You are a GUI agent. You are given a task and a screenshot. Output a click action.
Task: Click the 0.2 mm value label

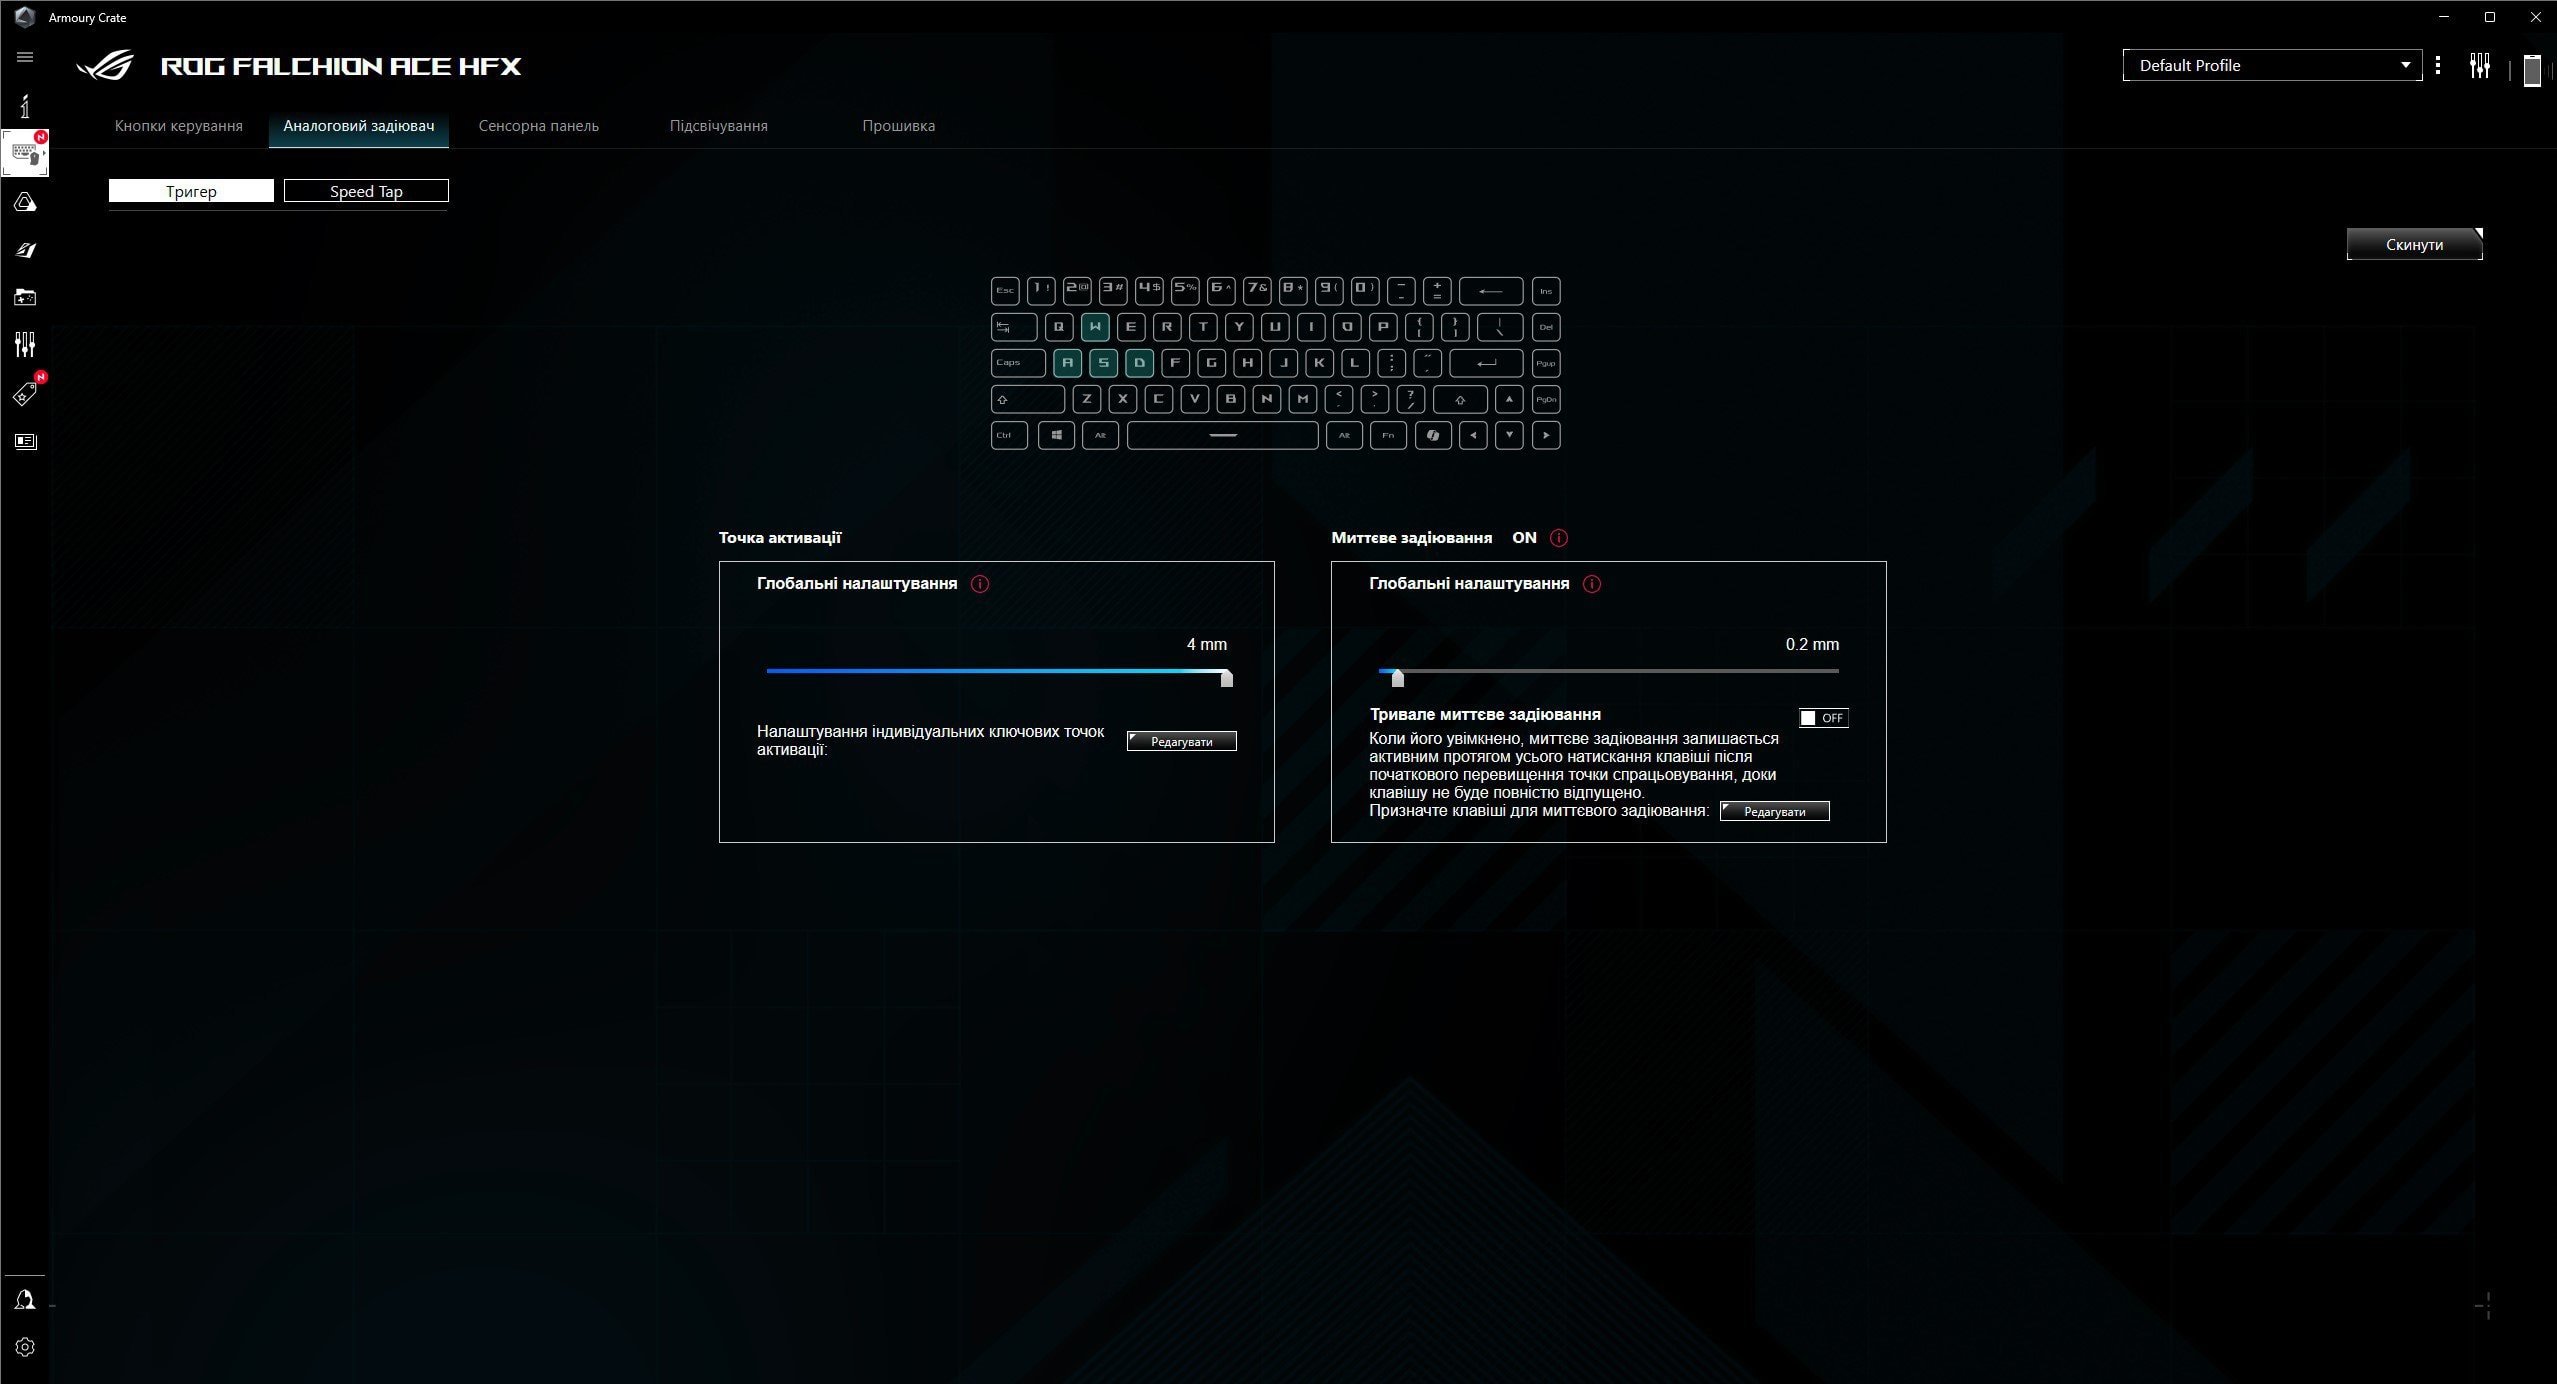coord(1812,645)
